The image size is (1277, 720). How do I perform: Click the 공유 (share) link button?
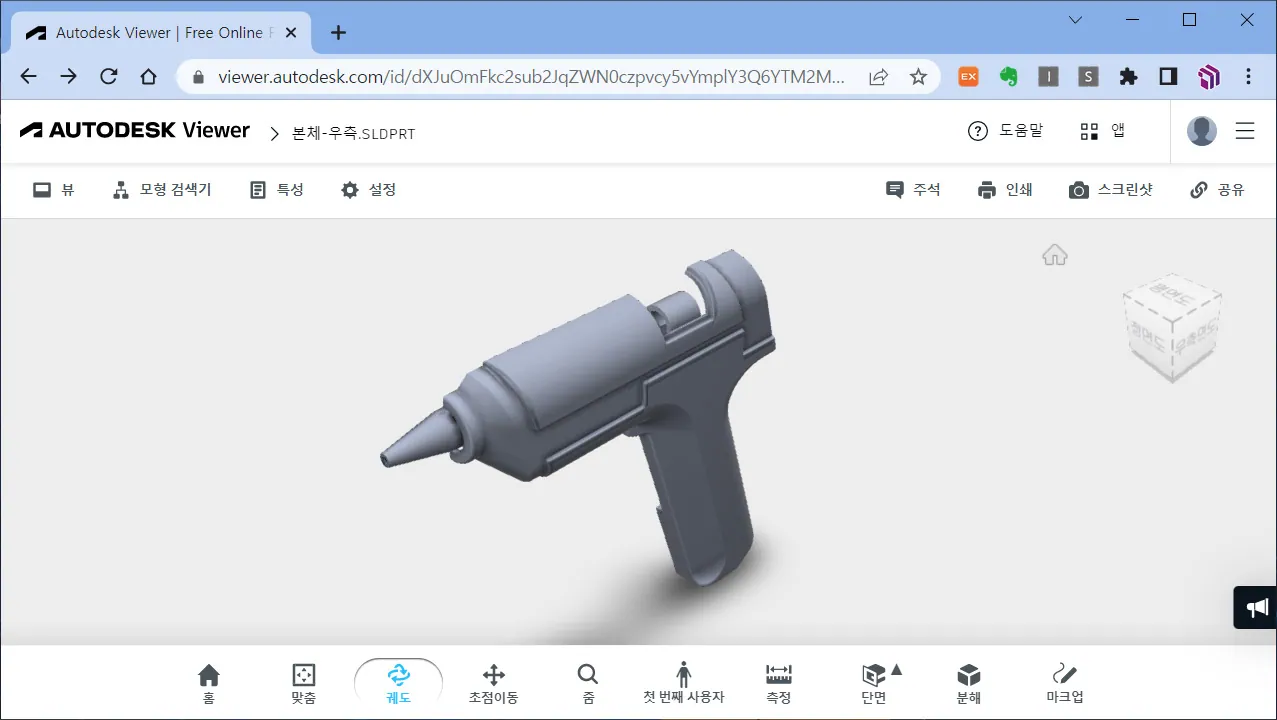click(1217, 189)
